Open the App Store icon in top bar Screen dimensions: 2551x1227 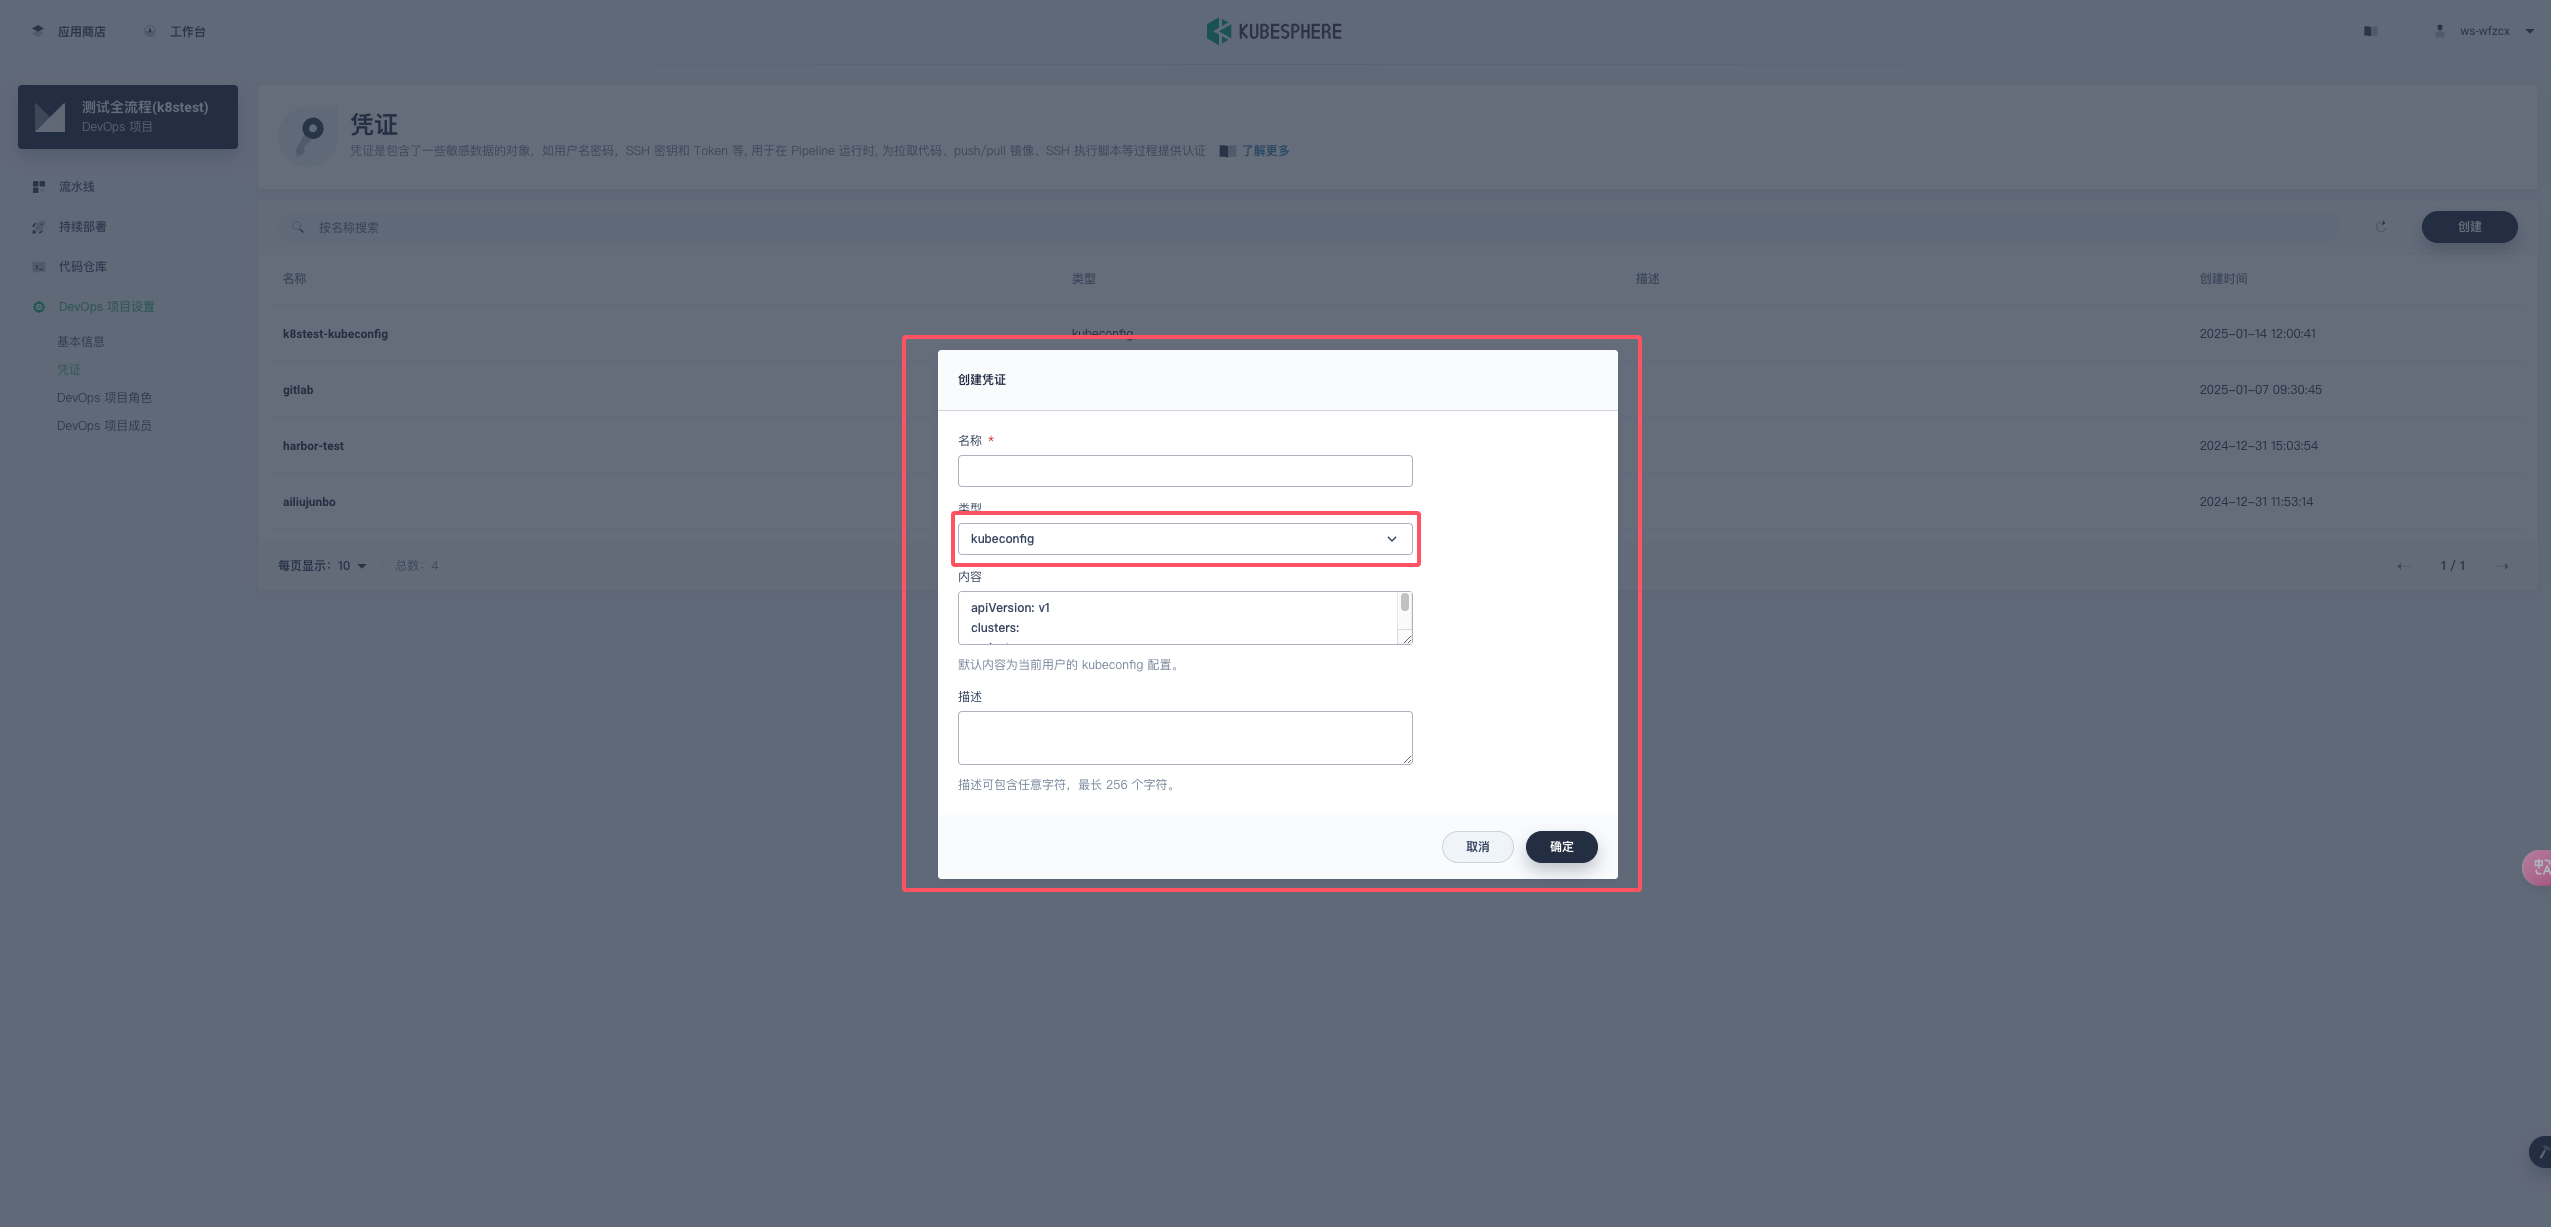coord(38,31)
